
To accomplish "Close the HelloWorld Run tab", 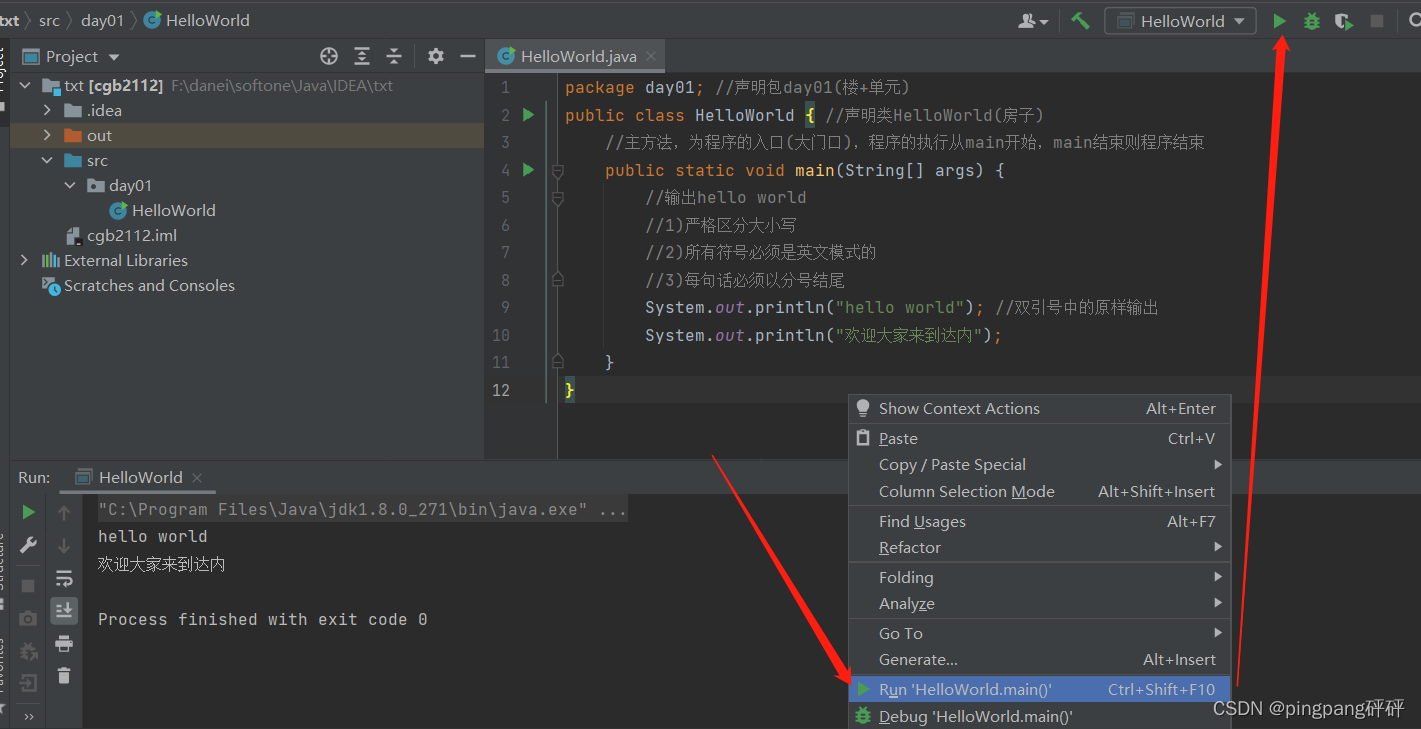I will click(x=197, y=478).
